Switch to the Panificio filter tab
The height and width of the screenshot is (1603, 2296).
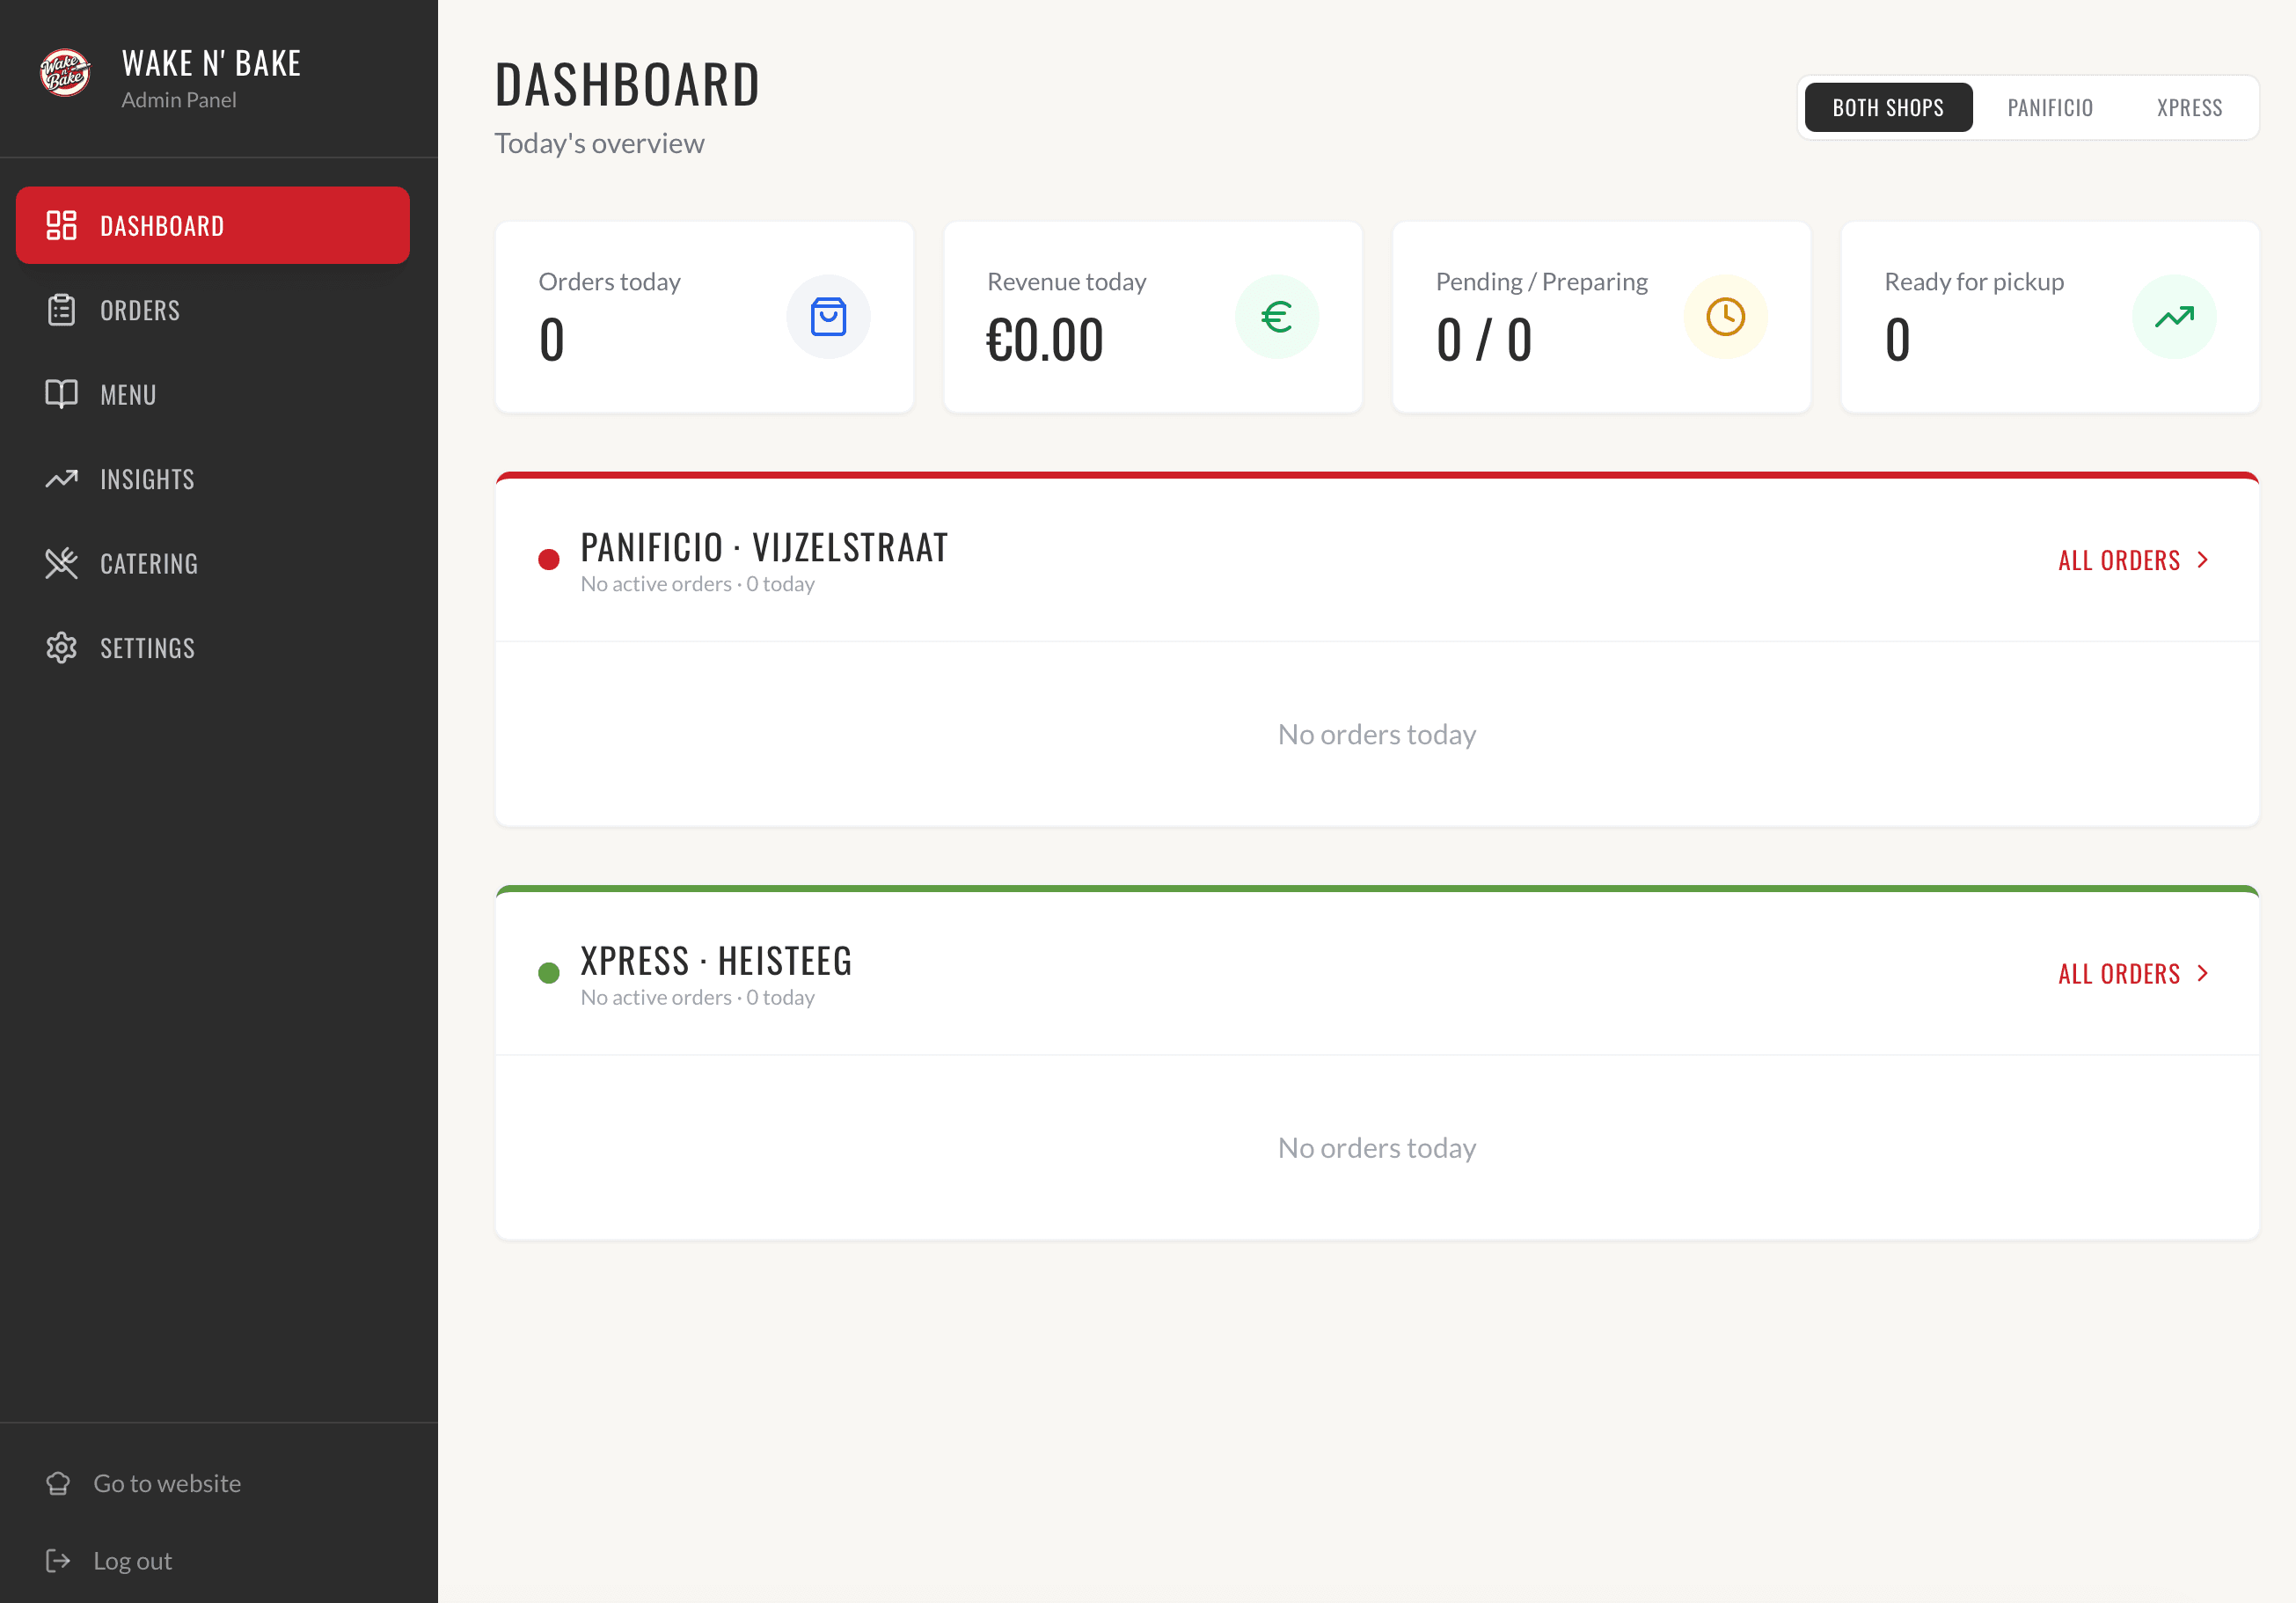[2050, 107]
